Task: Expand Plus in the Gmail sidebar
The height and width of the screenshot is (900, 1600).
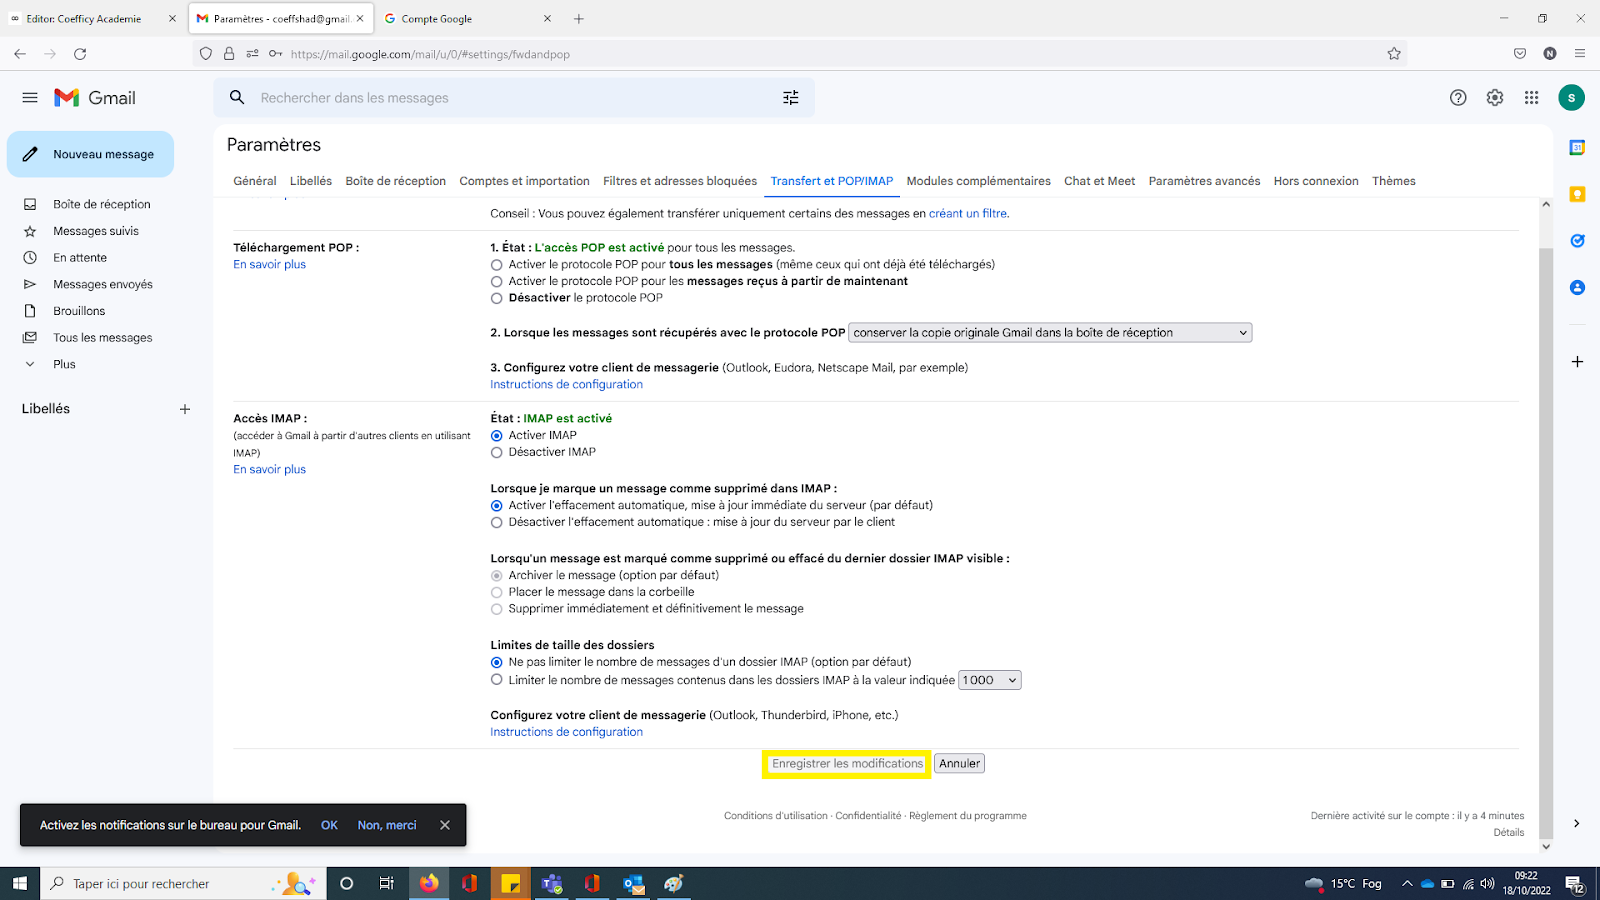Action: click(64, 364)
